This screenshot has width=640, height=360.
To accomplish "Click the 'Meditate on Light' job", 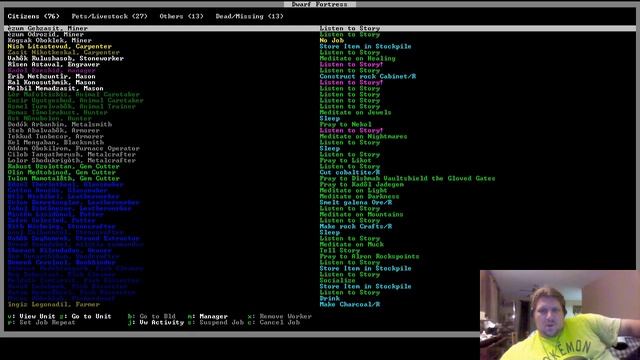I will coord(353,191).
